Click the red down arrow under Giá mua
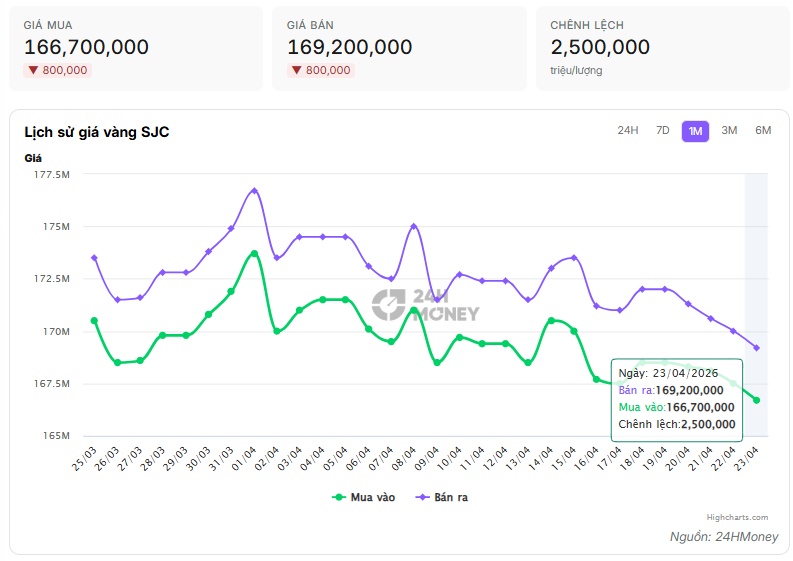 pyautogui.click(x=33, y=70)
